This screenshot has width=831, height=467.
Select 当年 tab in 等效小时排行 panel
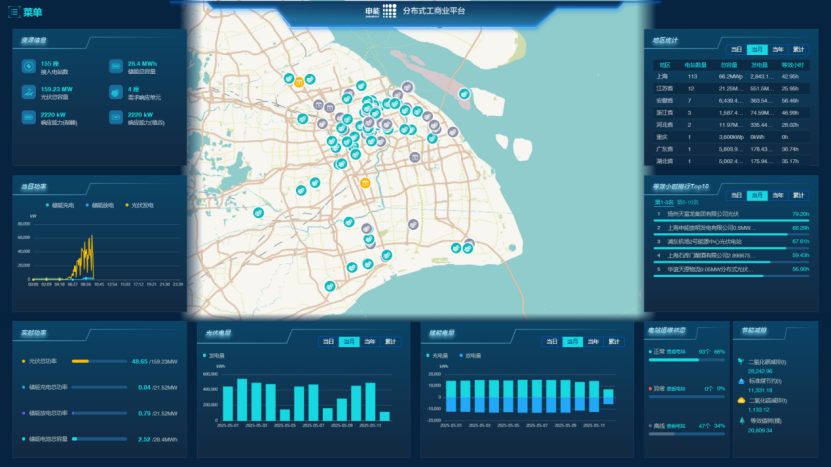778,195
